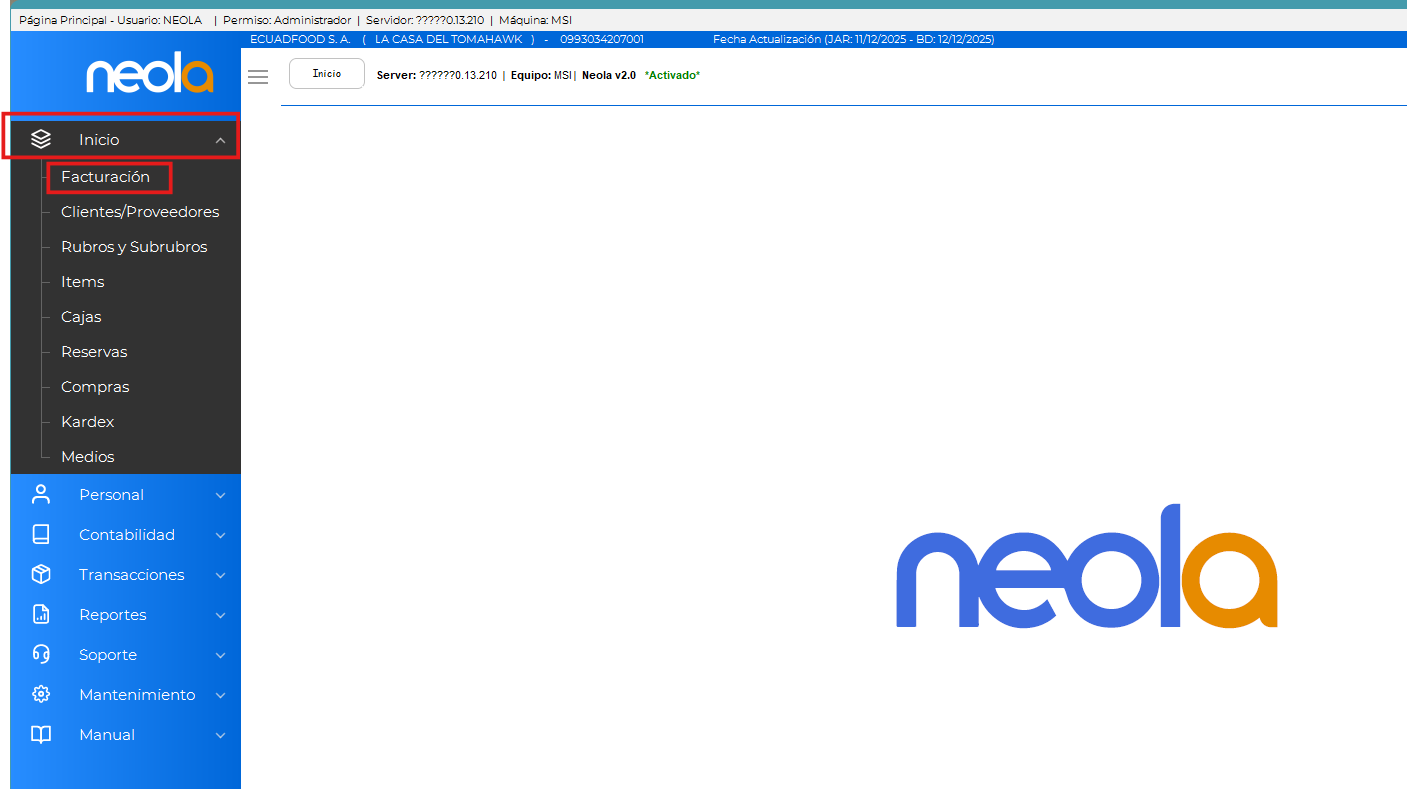1407x789 pixels.
Task: Click the Reportes chart document icon
Action: pyautogui.click(x=41, y=614)
